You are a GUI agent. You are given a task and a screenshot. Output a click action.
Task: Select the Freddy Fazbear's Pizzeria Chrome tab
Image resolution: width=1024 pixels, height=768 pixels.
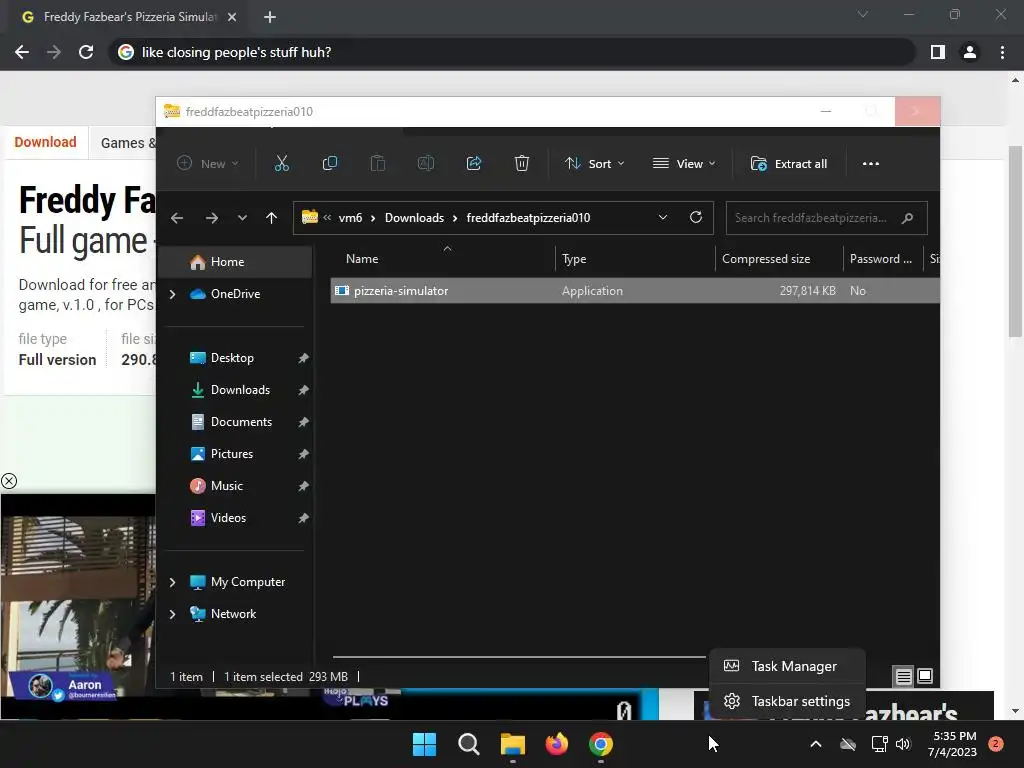pyautogui.click(x=129, y=17)
